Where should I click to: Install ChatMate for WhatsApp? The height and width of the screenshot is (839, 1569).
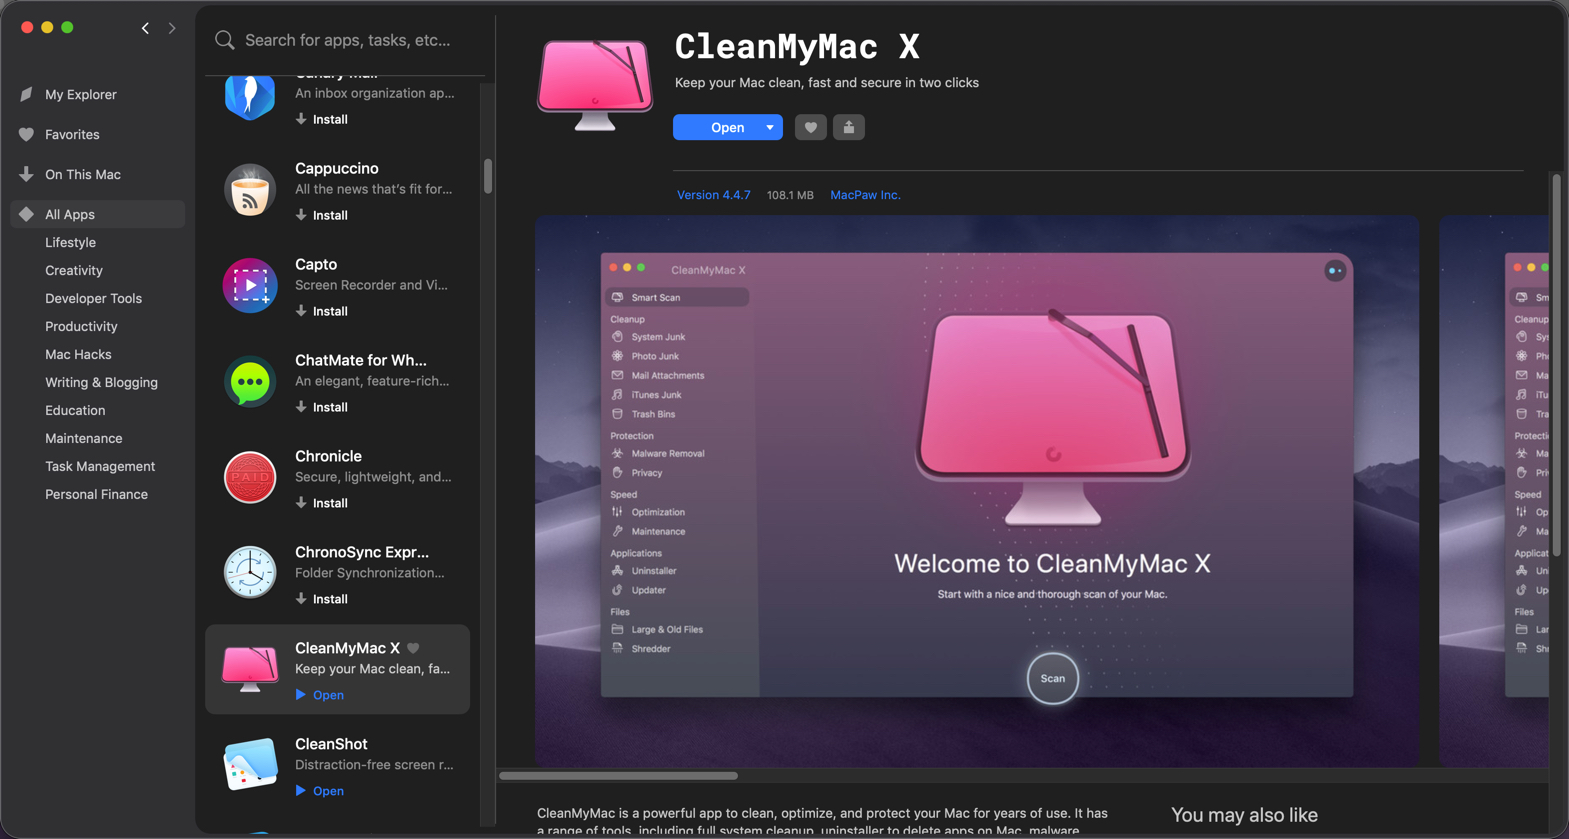(322, 407)
